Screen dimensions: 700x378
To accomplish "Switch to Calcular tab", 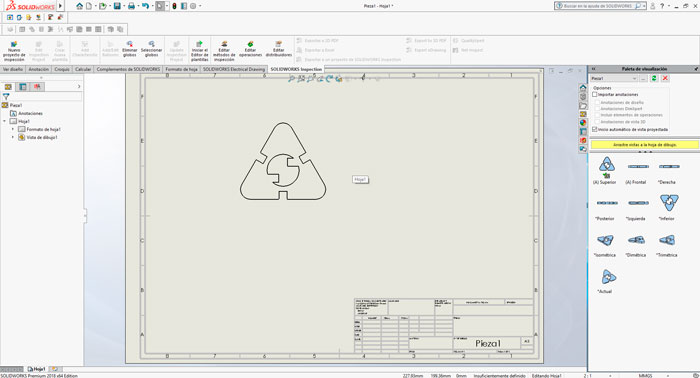I will coord(83,70).
